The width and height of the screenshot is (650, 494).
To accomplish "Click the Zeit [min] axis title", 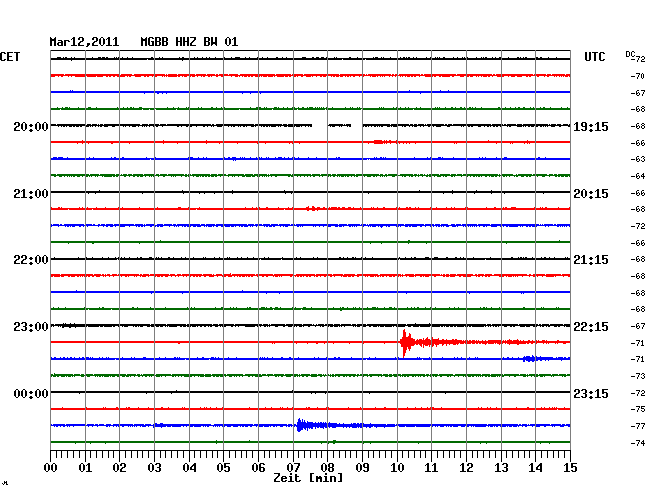I will tap(308, 478).
